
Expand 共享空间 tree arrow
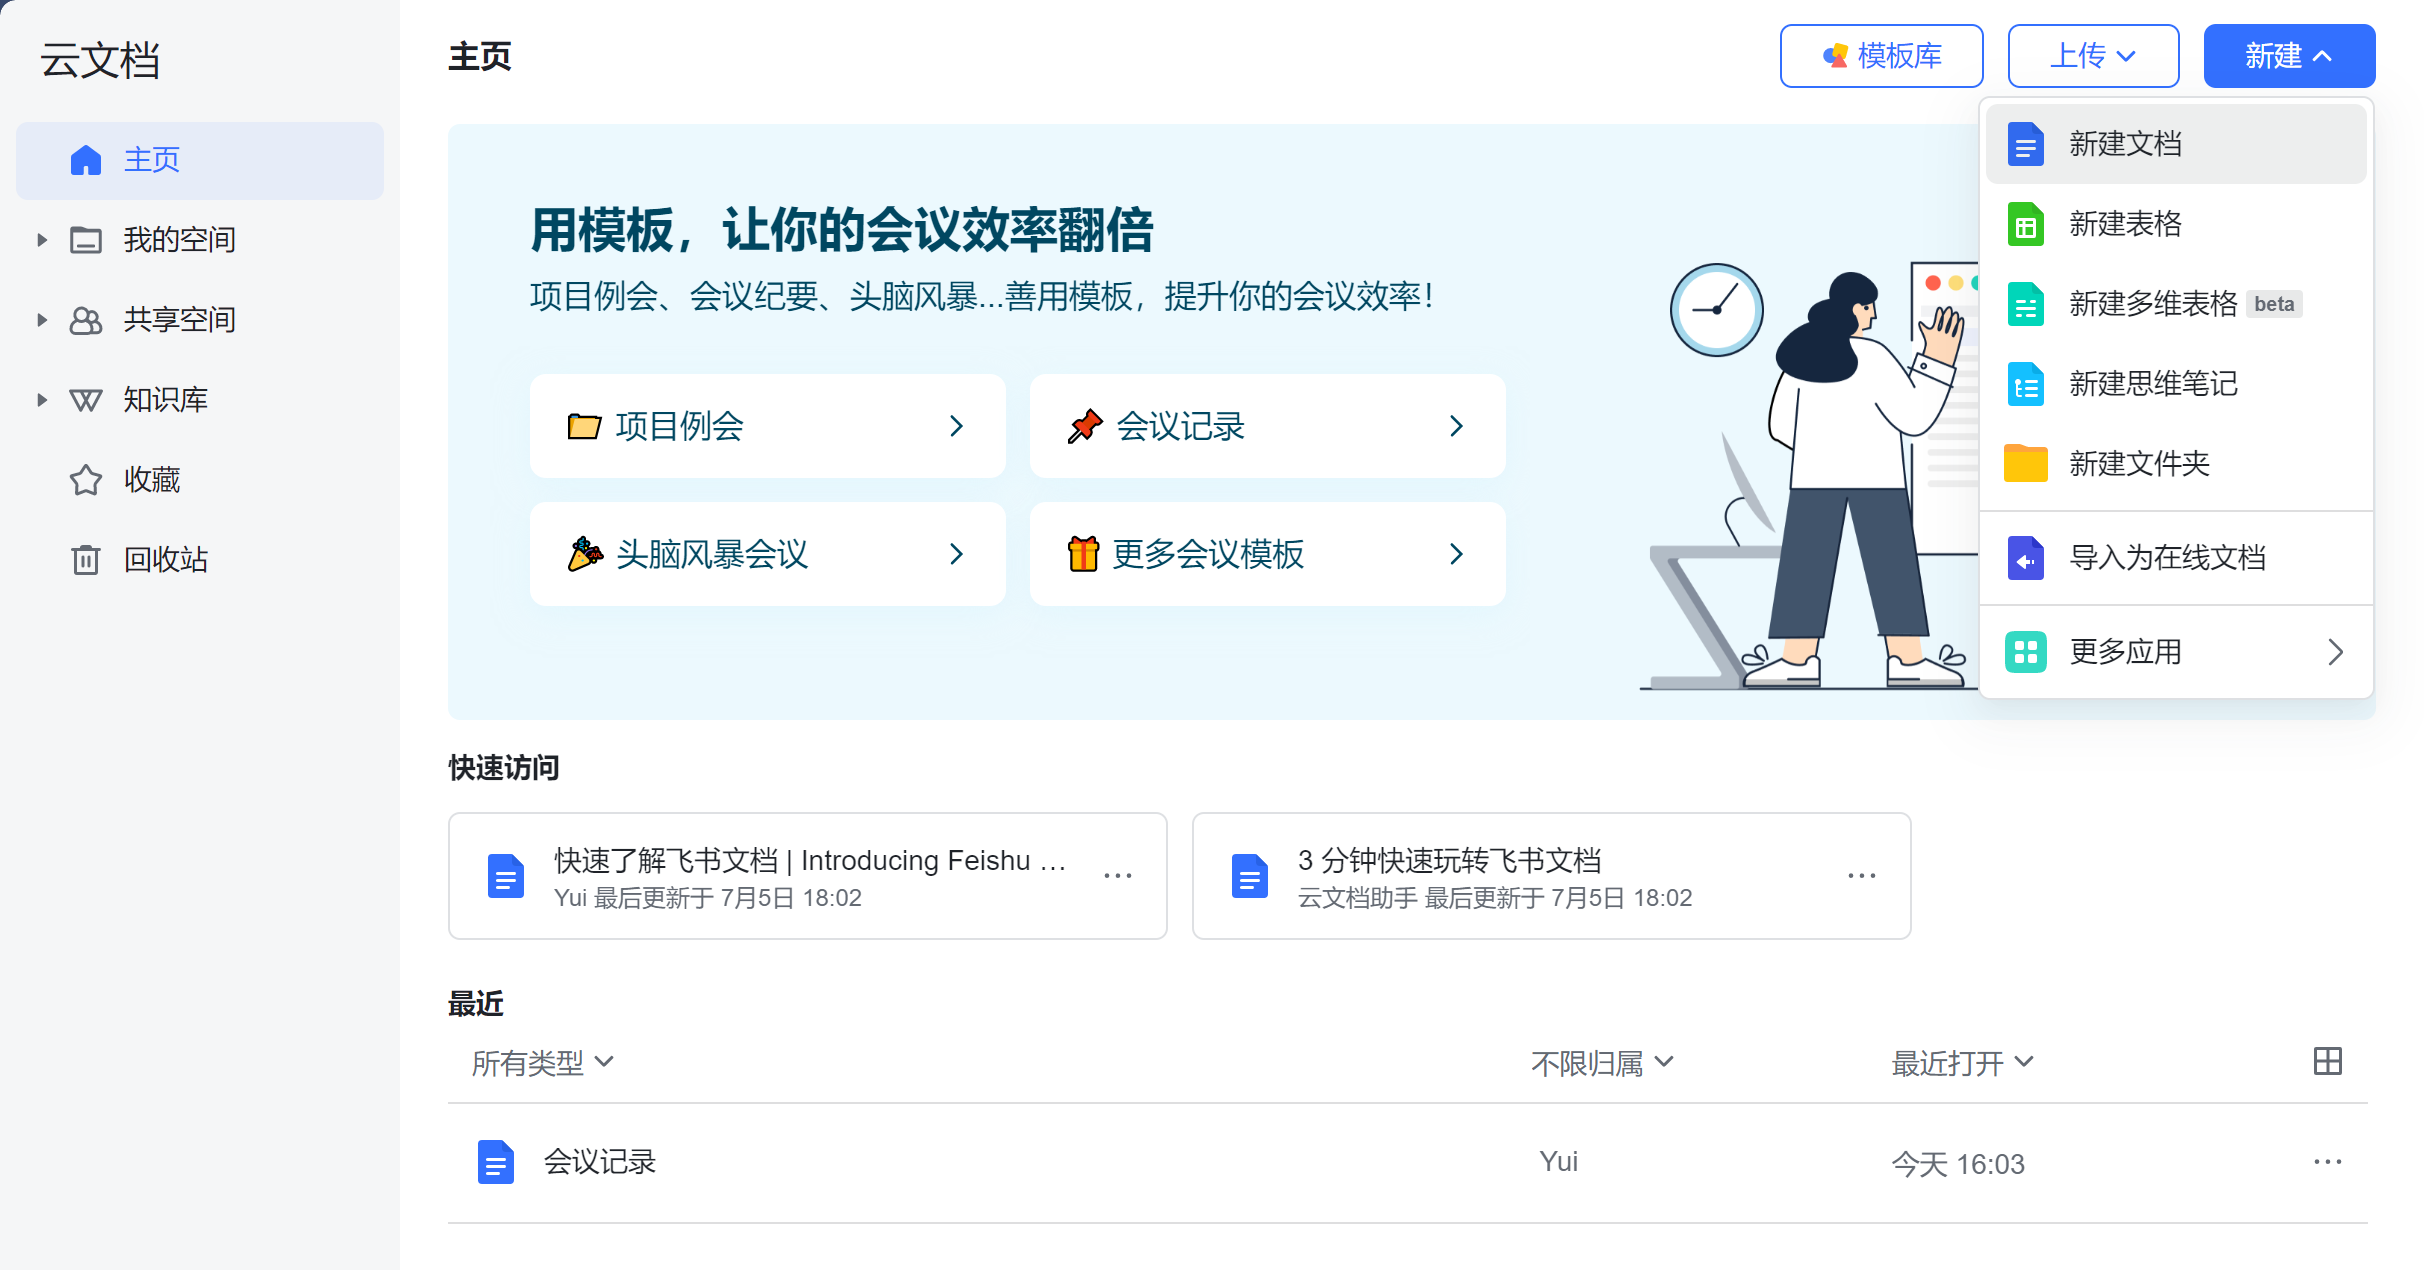pos(42,320)
